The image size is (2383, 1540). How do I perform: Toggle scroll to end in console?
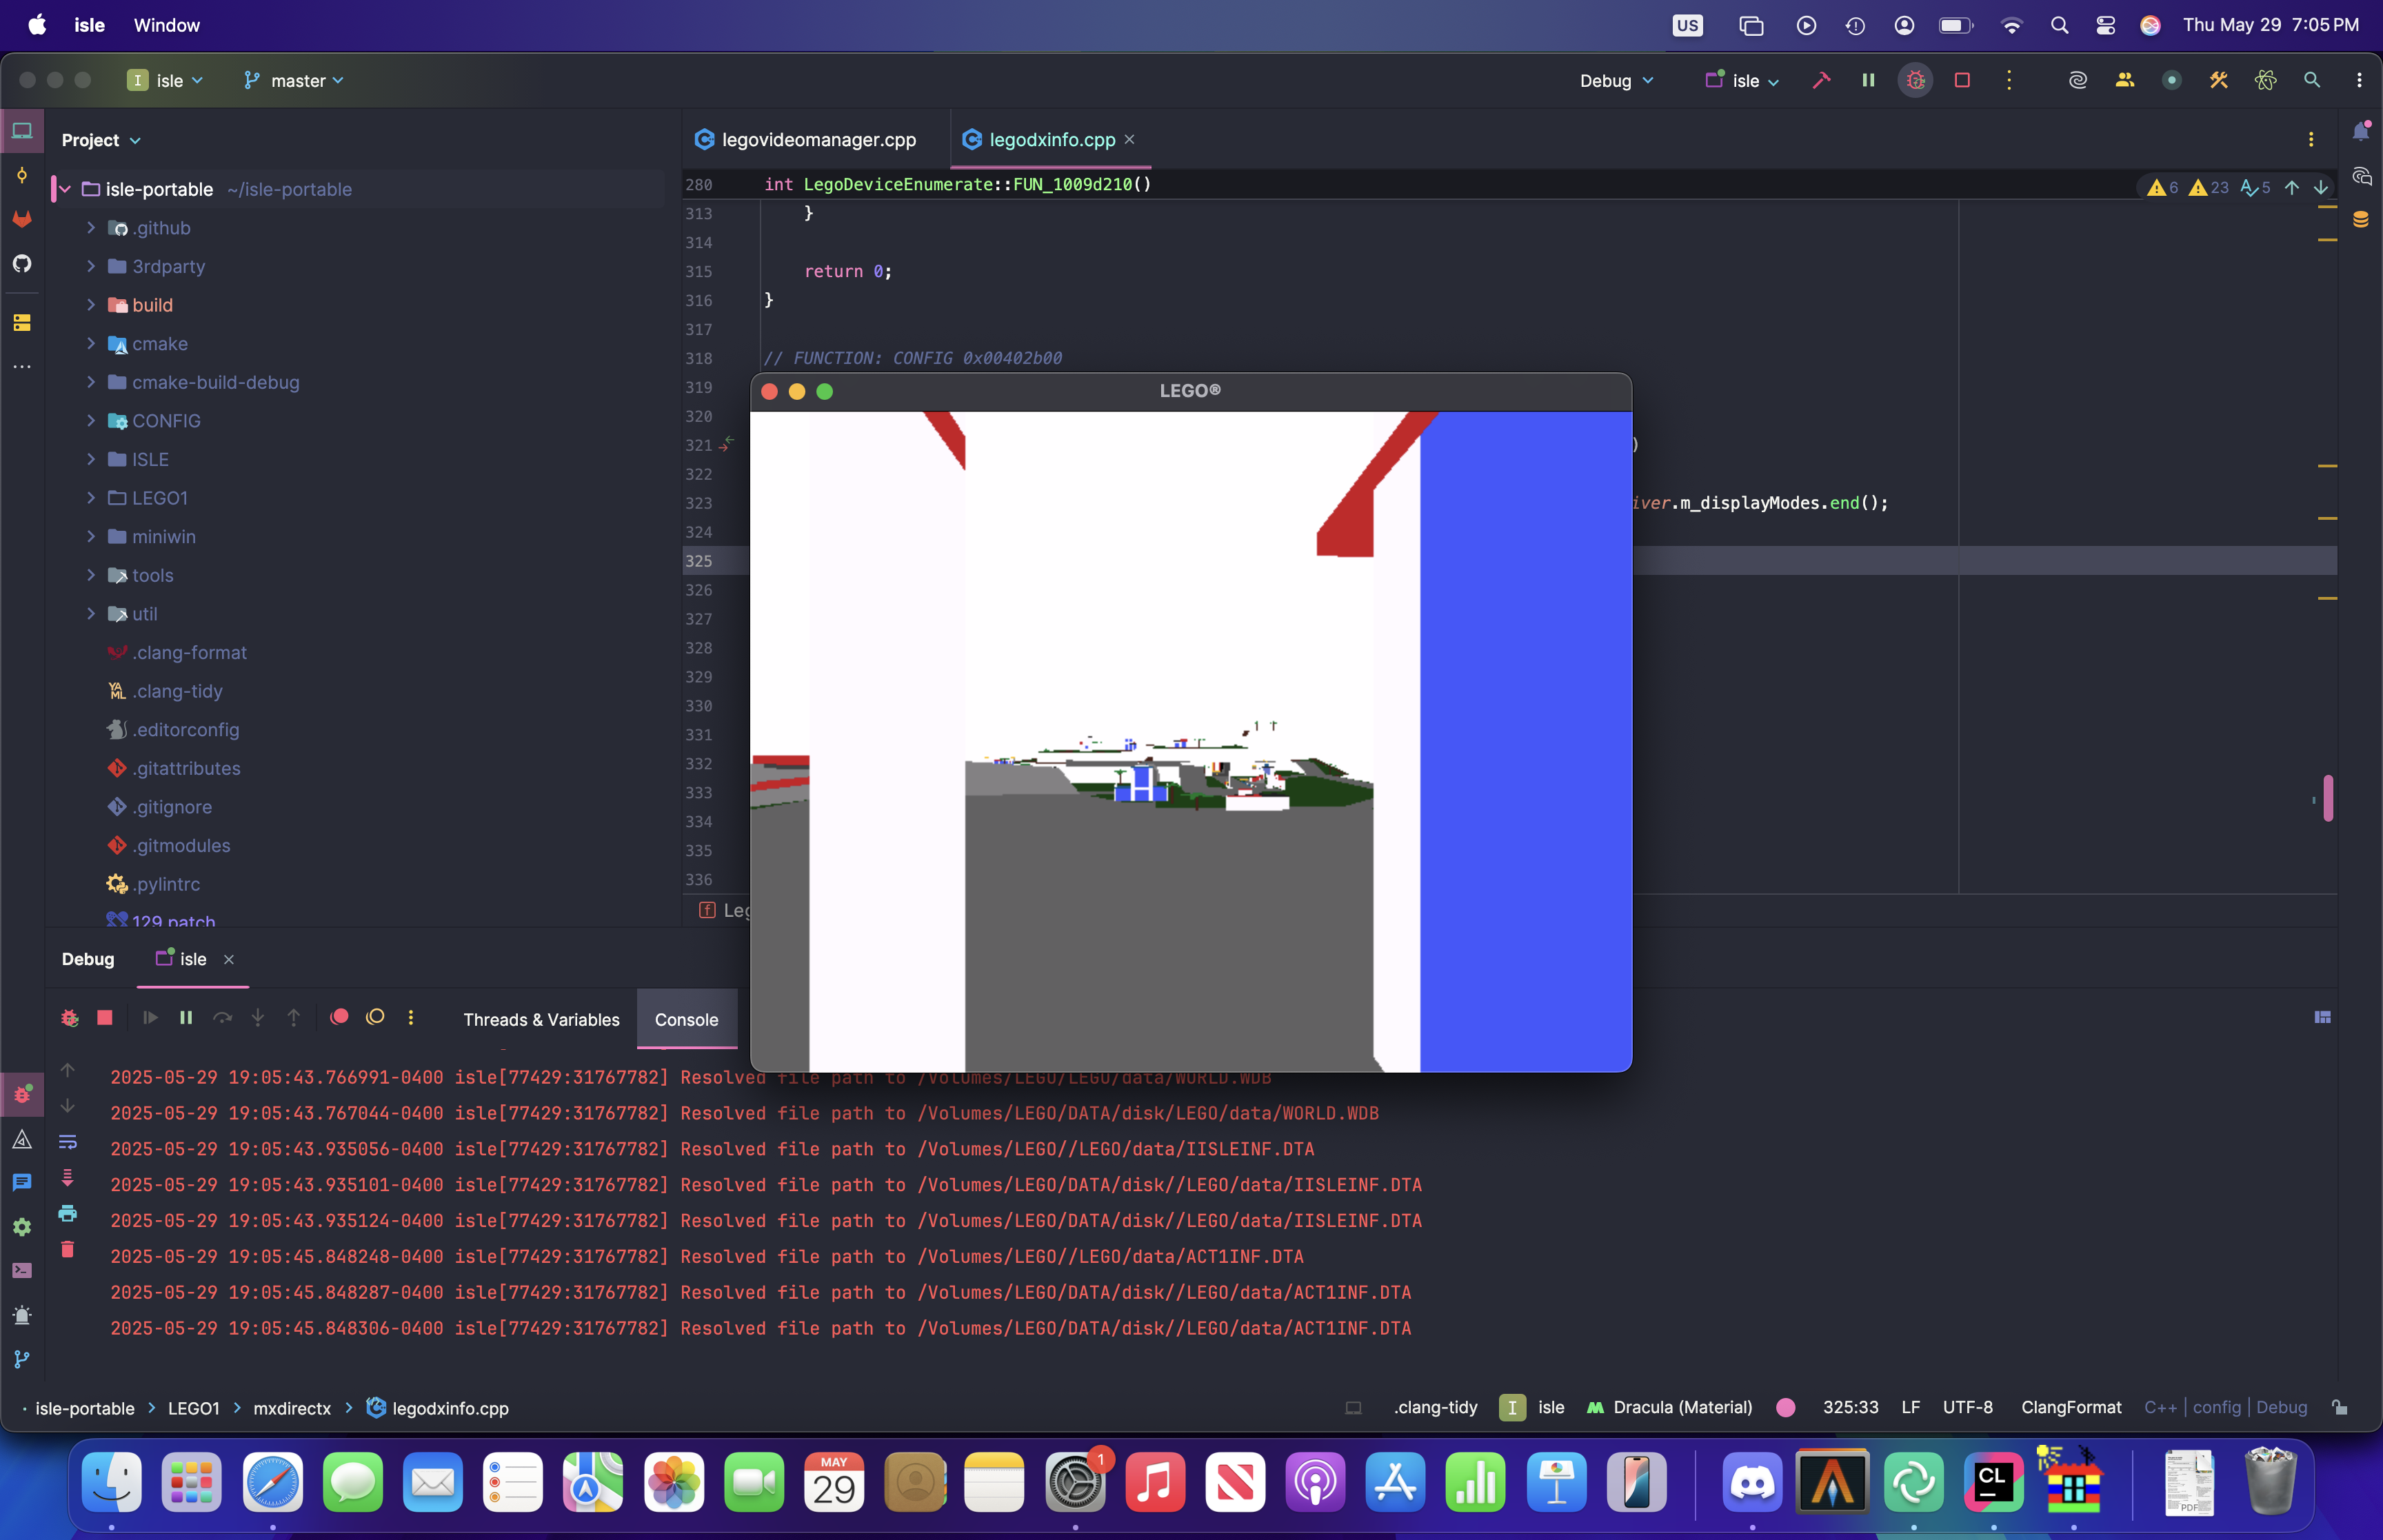coord(67,1177)
